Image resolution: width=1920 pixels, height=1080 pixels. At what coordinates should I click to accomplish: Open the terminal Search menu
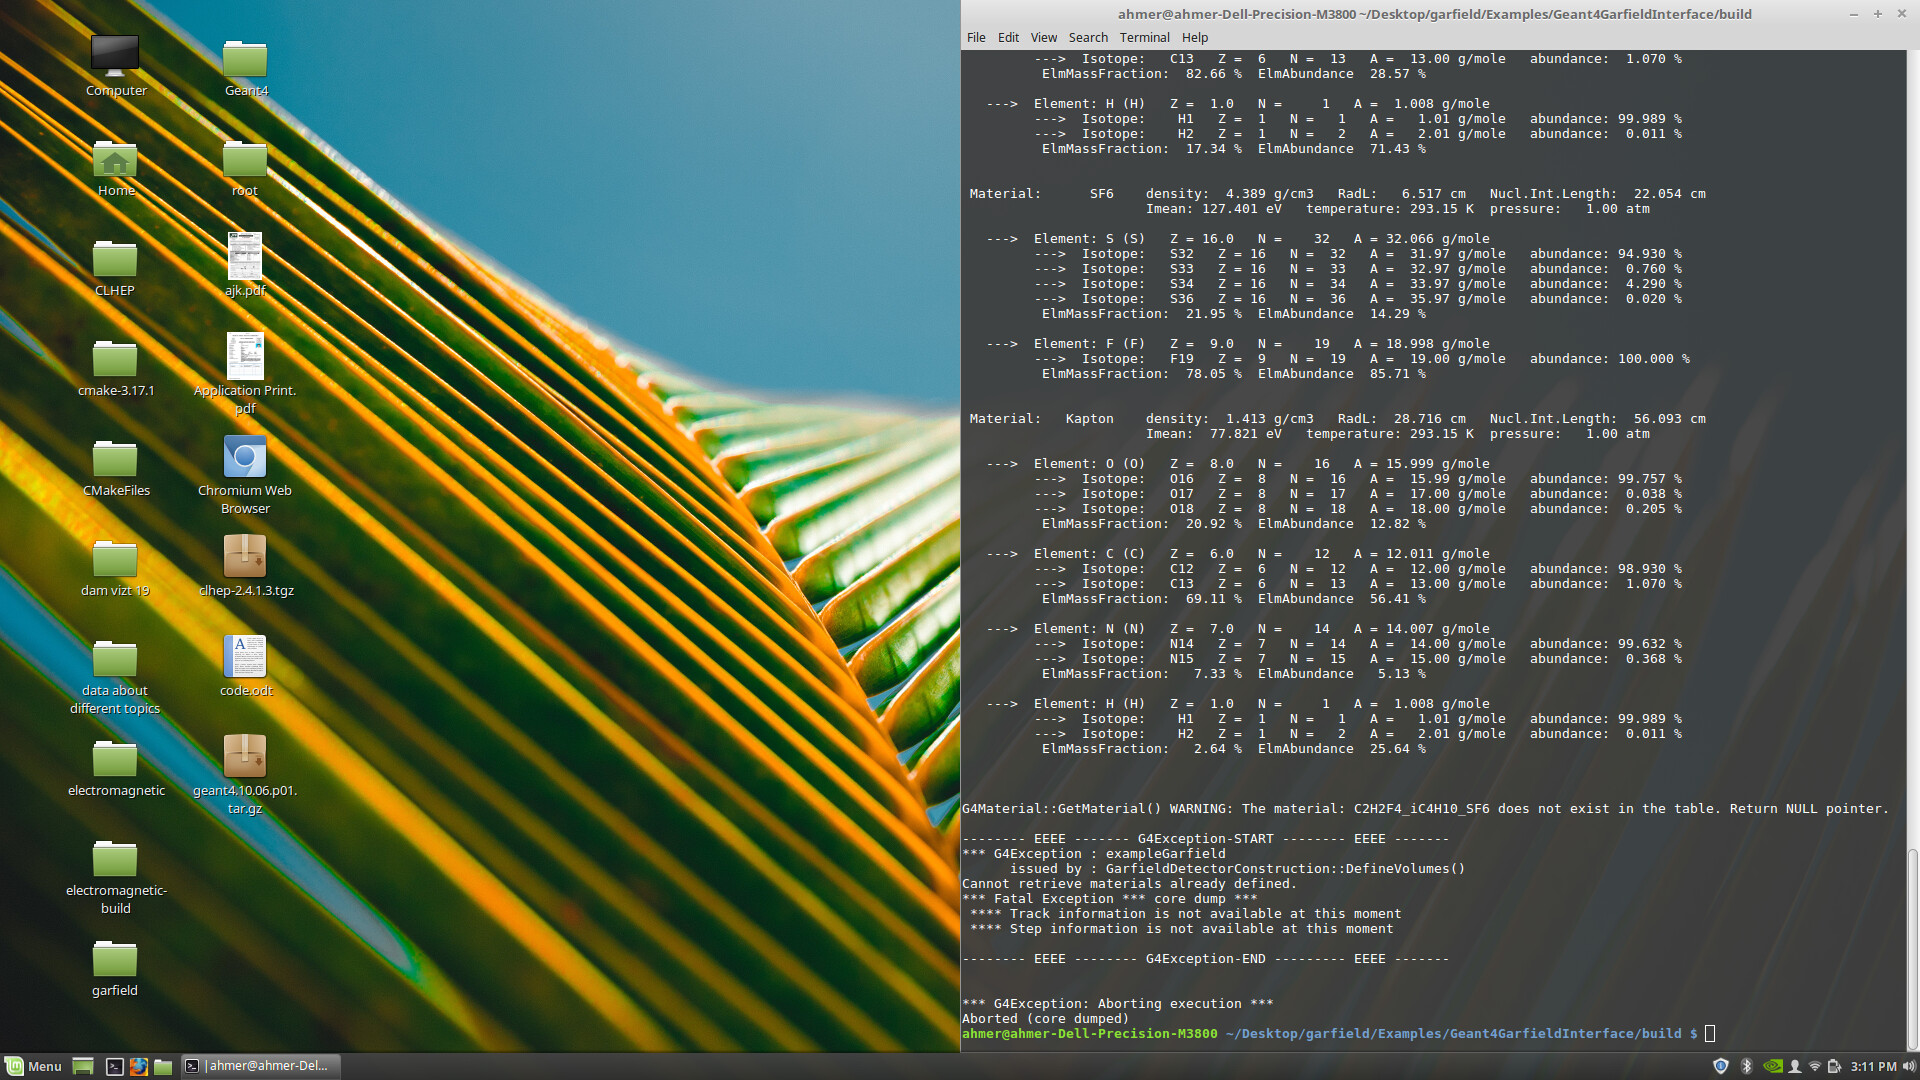(1088, 37)
